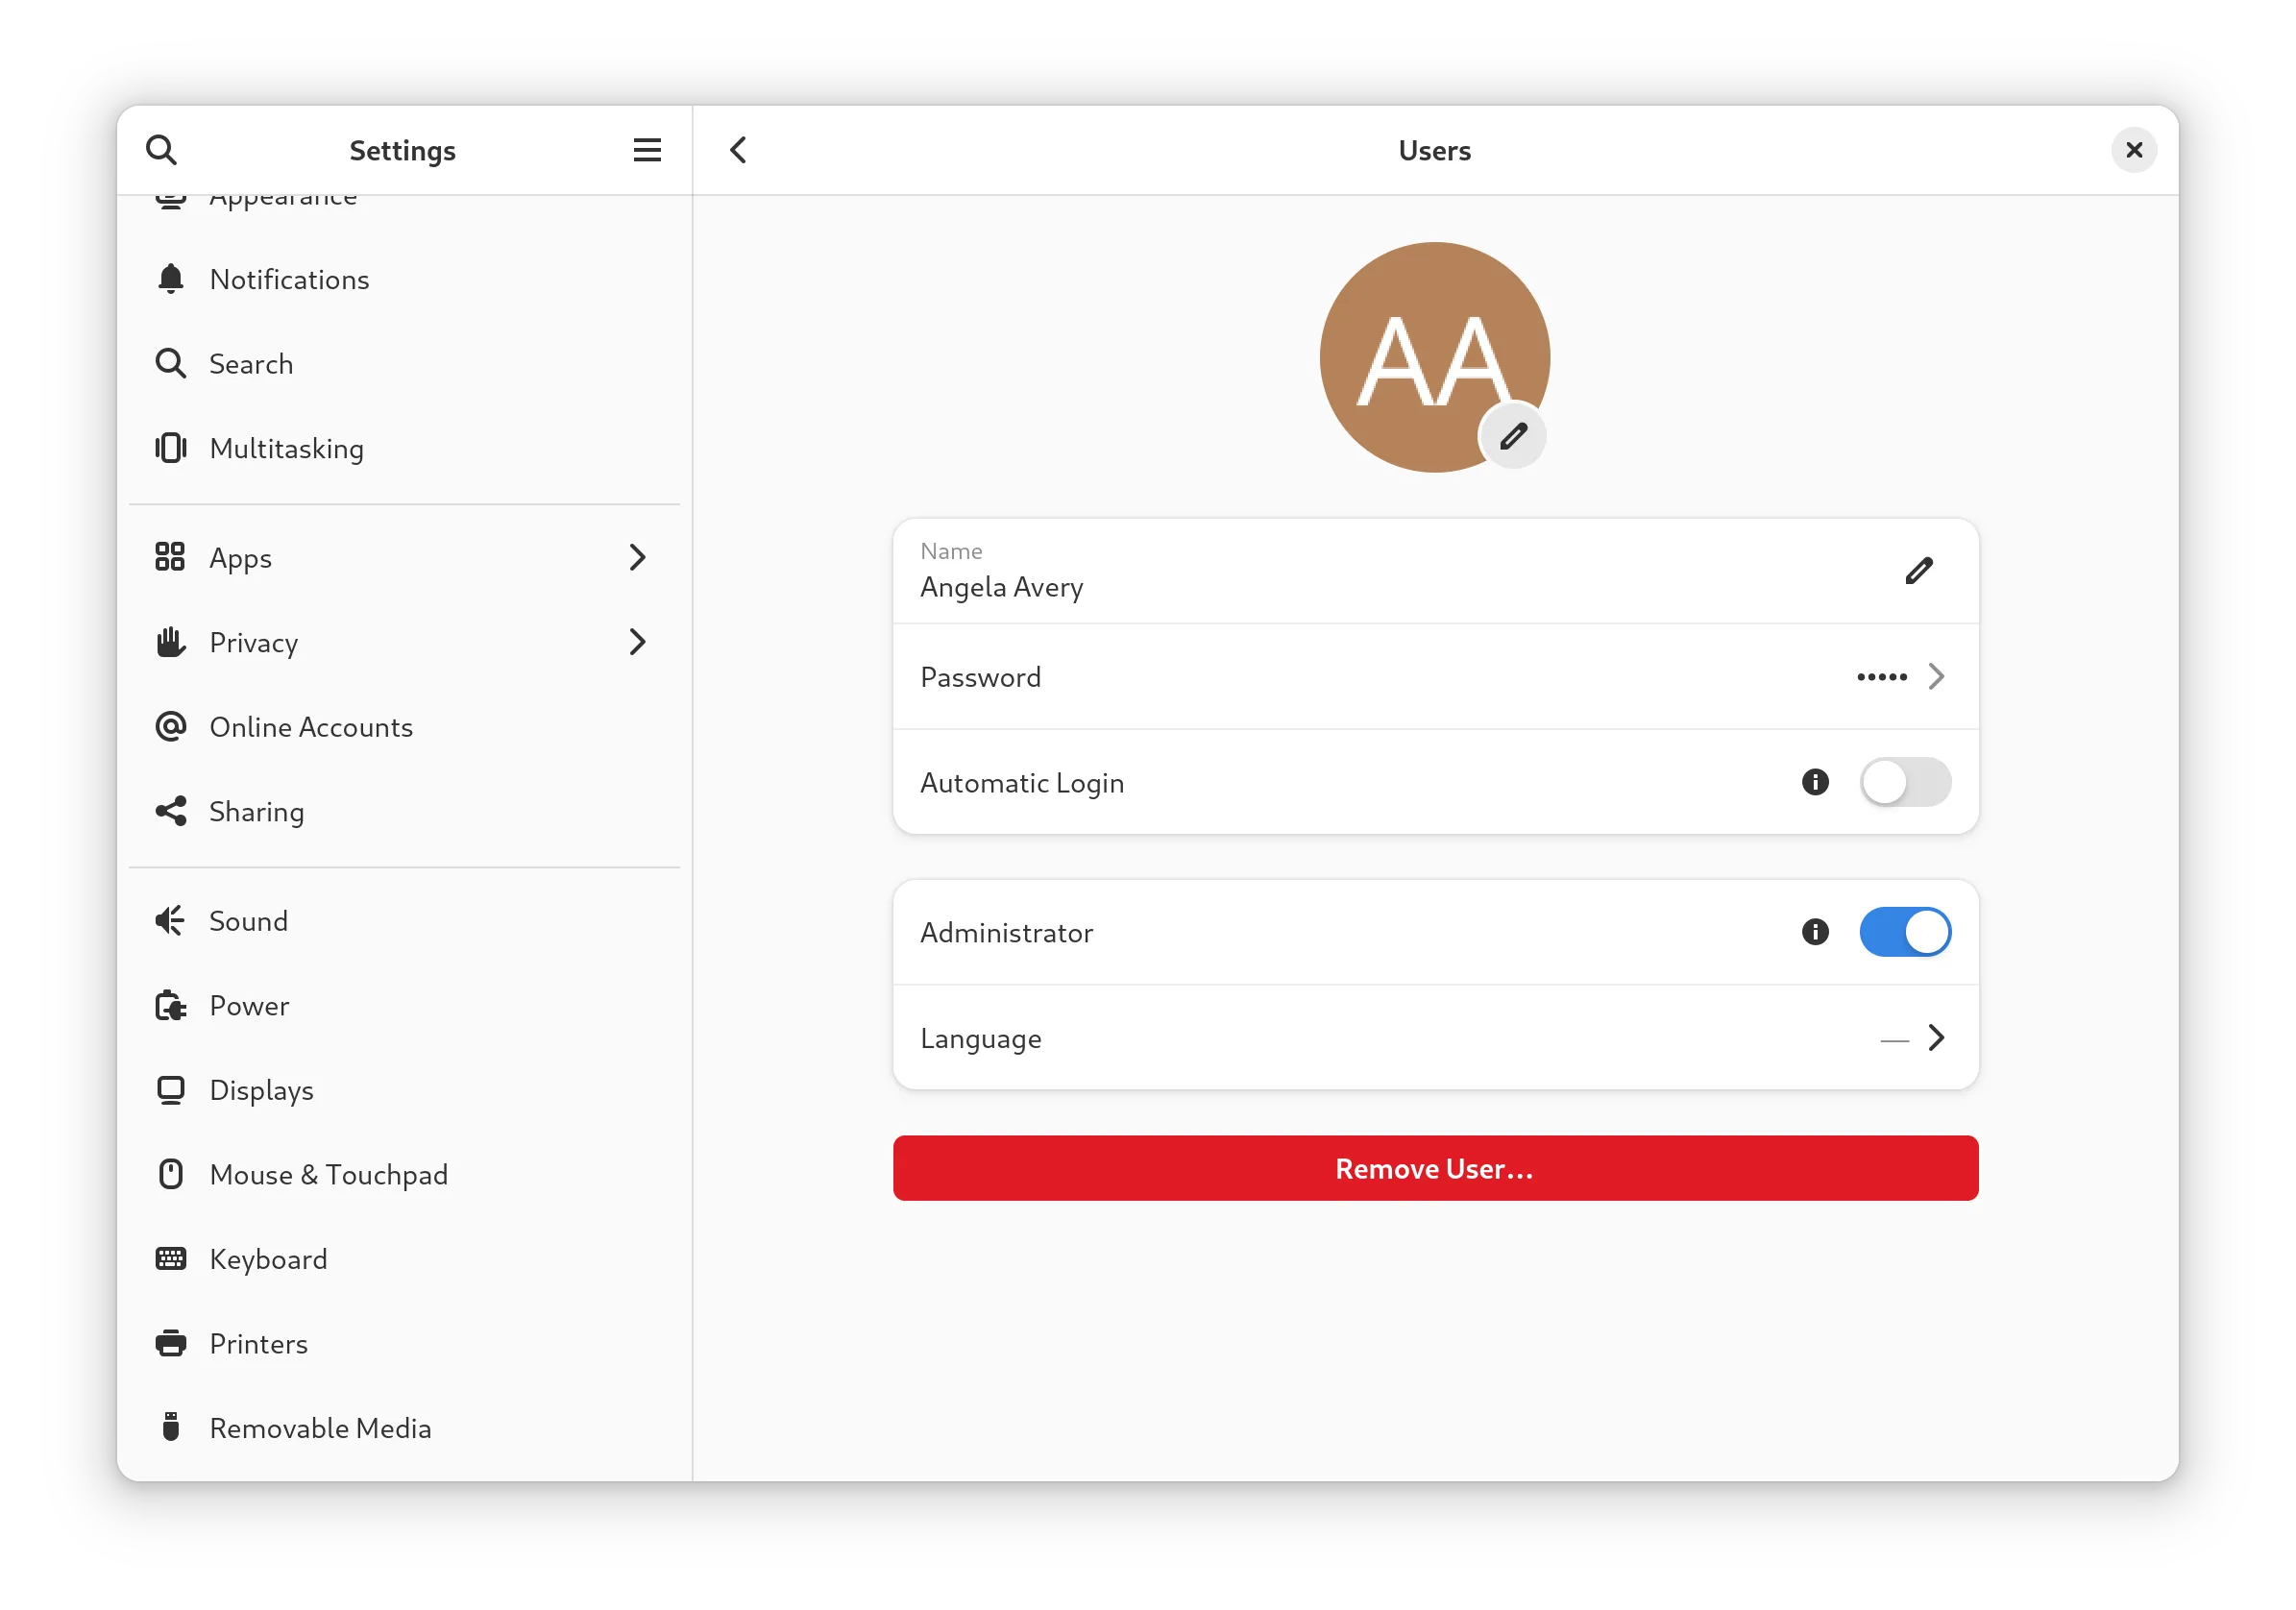Expand the Privacy submenu chevron

point(637,642)
